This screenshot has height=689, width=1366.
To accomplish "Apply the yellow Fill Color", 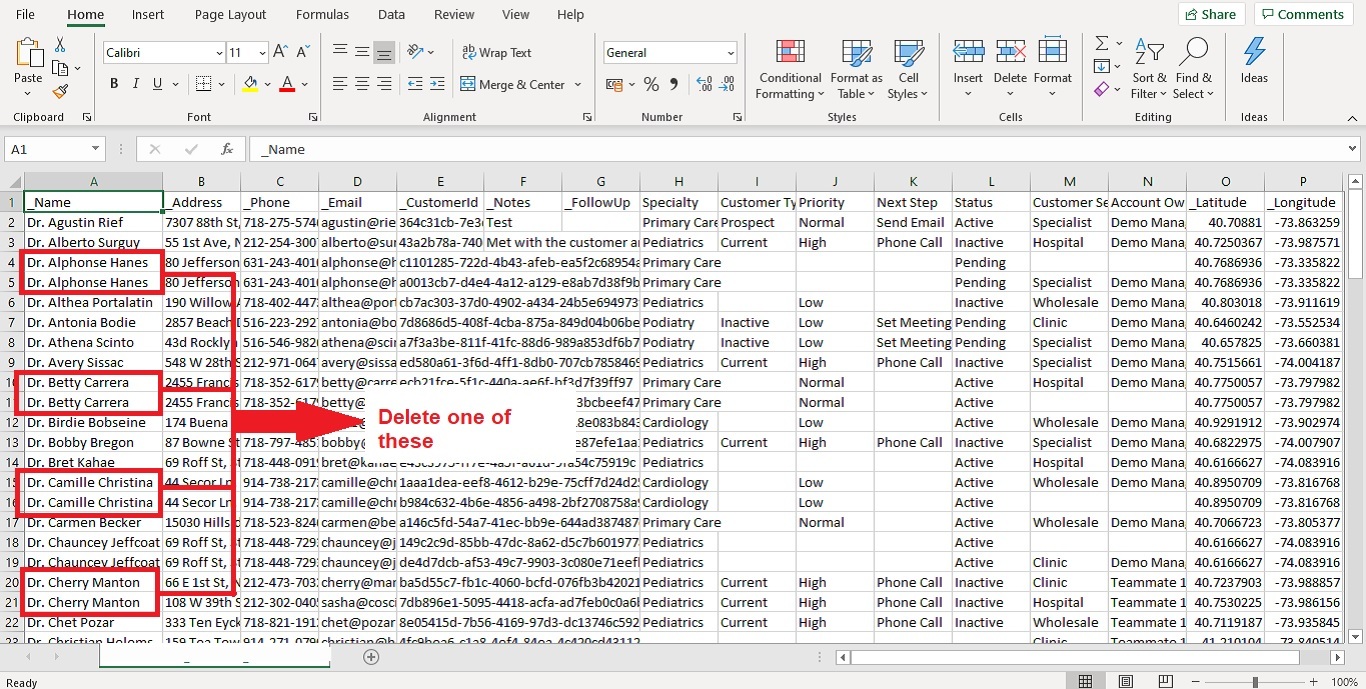I will click(x=250, y=84).
